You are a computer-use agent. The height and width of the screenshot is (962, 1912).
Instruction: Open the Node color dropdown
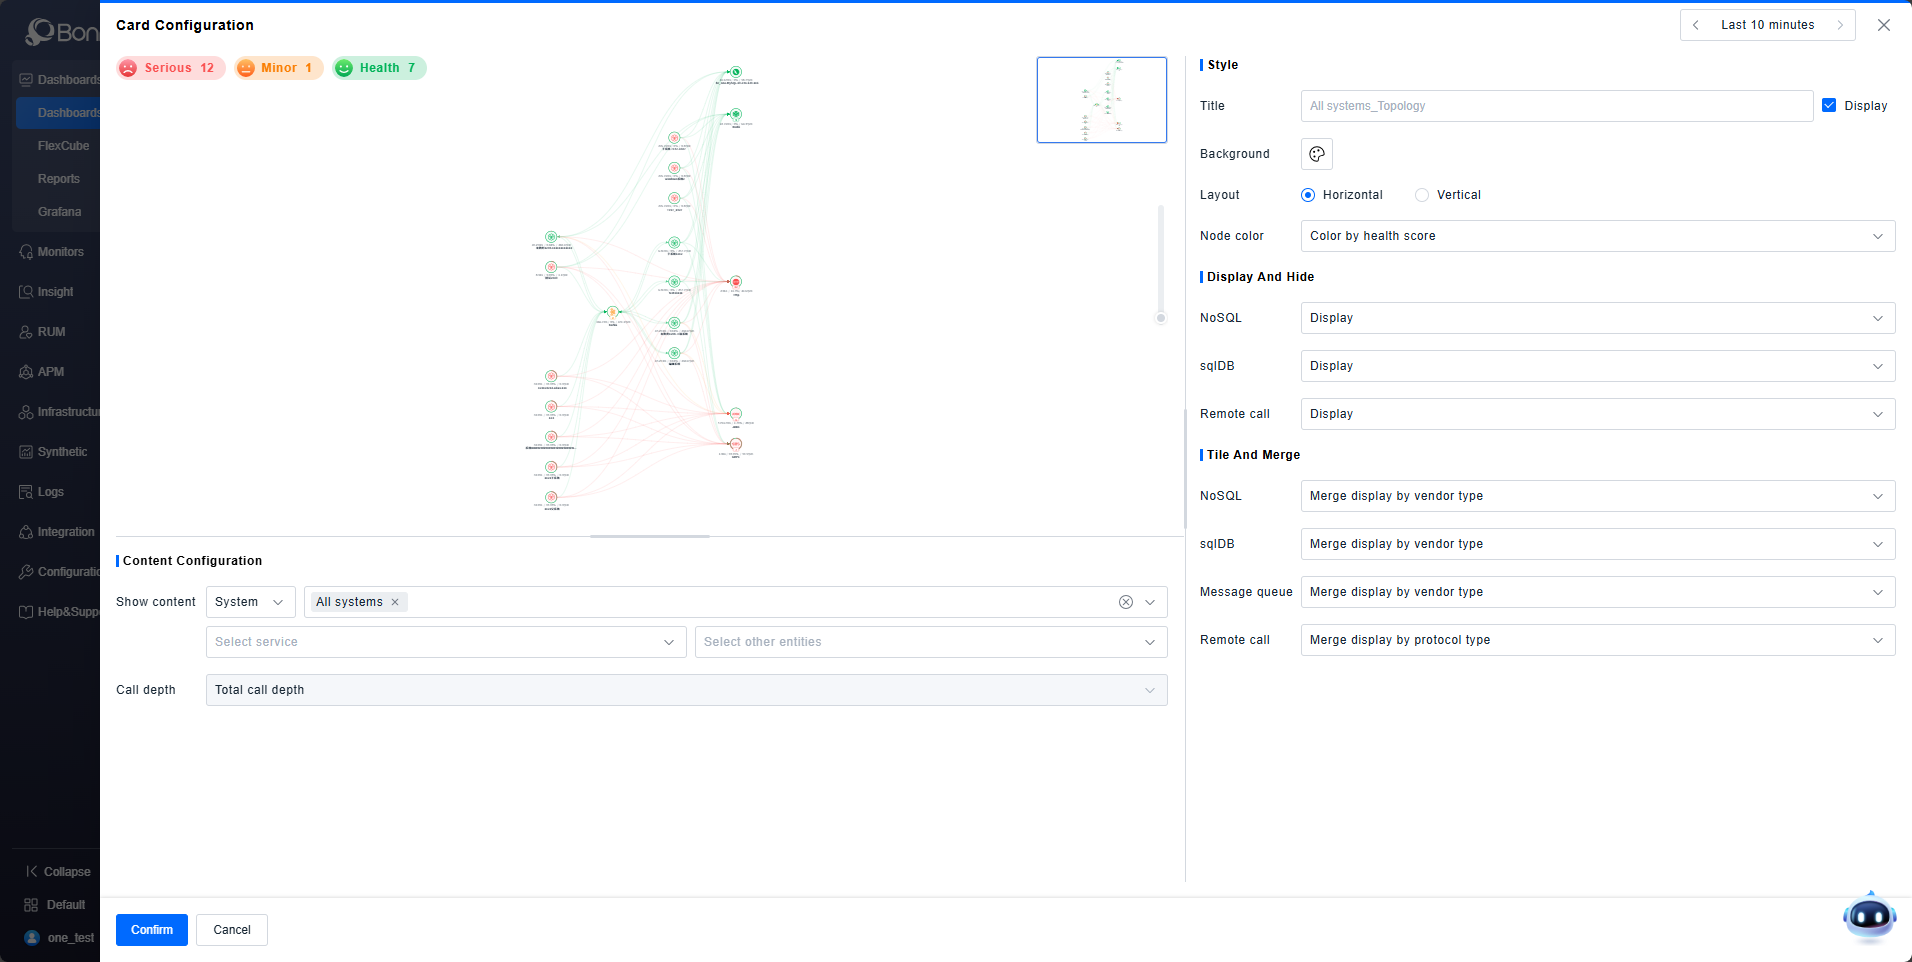pyautogui.click(x=1597, y=236)
